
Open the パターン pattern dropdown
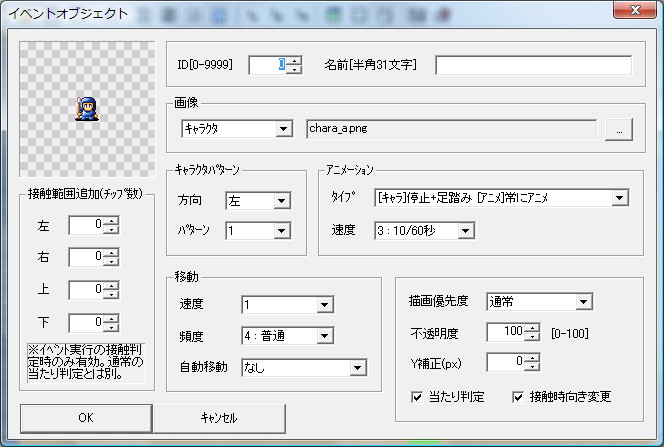(x=258, y=231)
